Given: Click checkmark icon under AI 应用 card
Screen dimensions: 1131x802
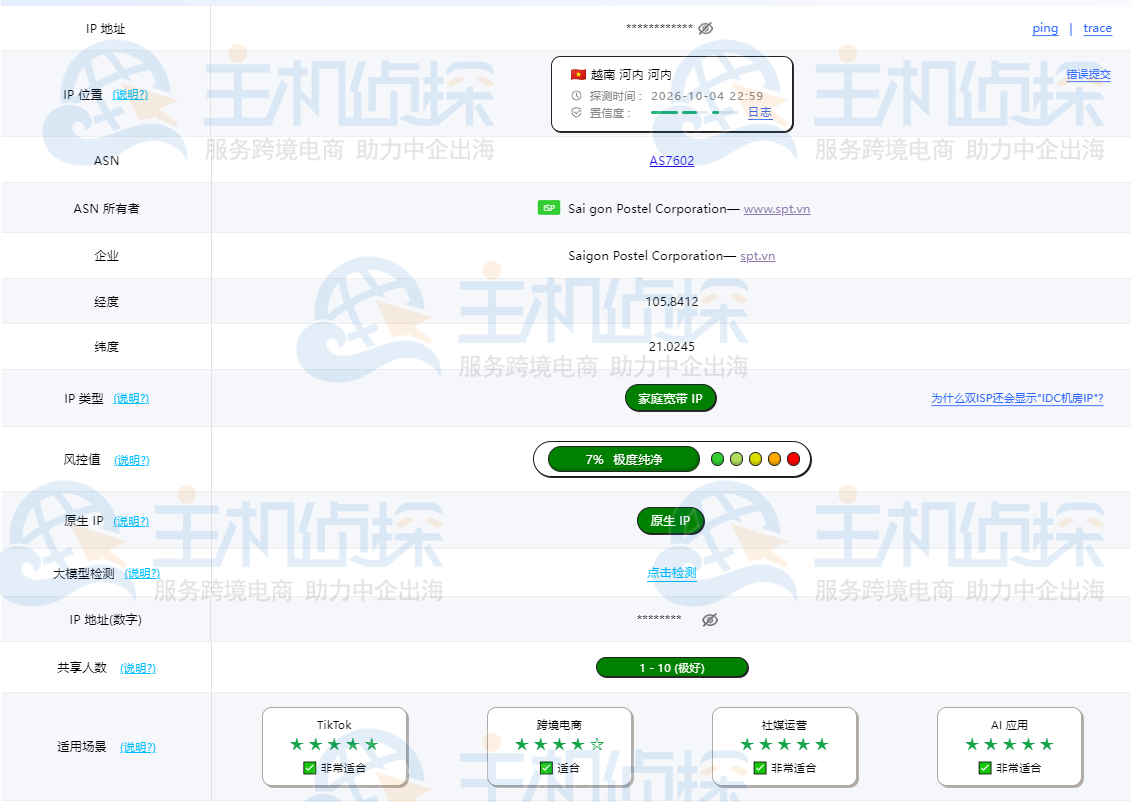Looking at the screenshot, I should pyautogui.click(x=985, y=768).
